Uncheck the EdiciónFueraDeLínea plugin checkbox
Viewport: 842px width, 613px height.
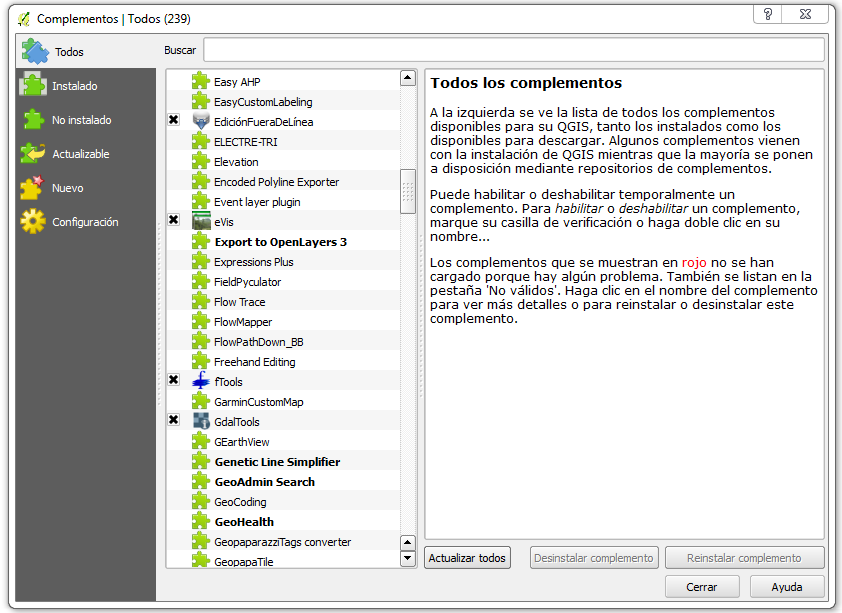click(x=173, y=120)
